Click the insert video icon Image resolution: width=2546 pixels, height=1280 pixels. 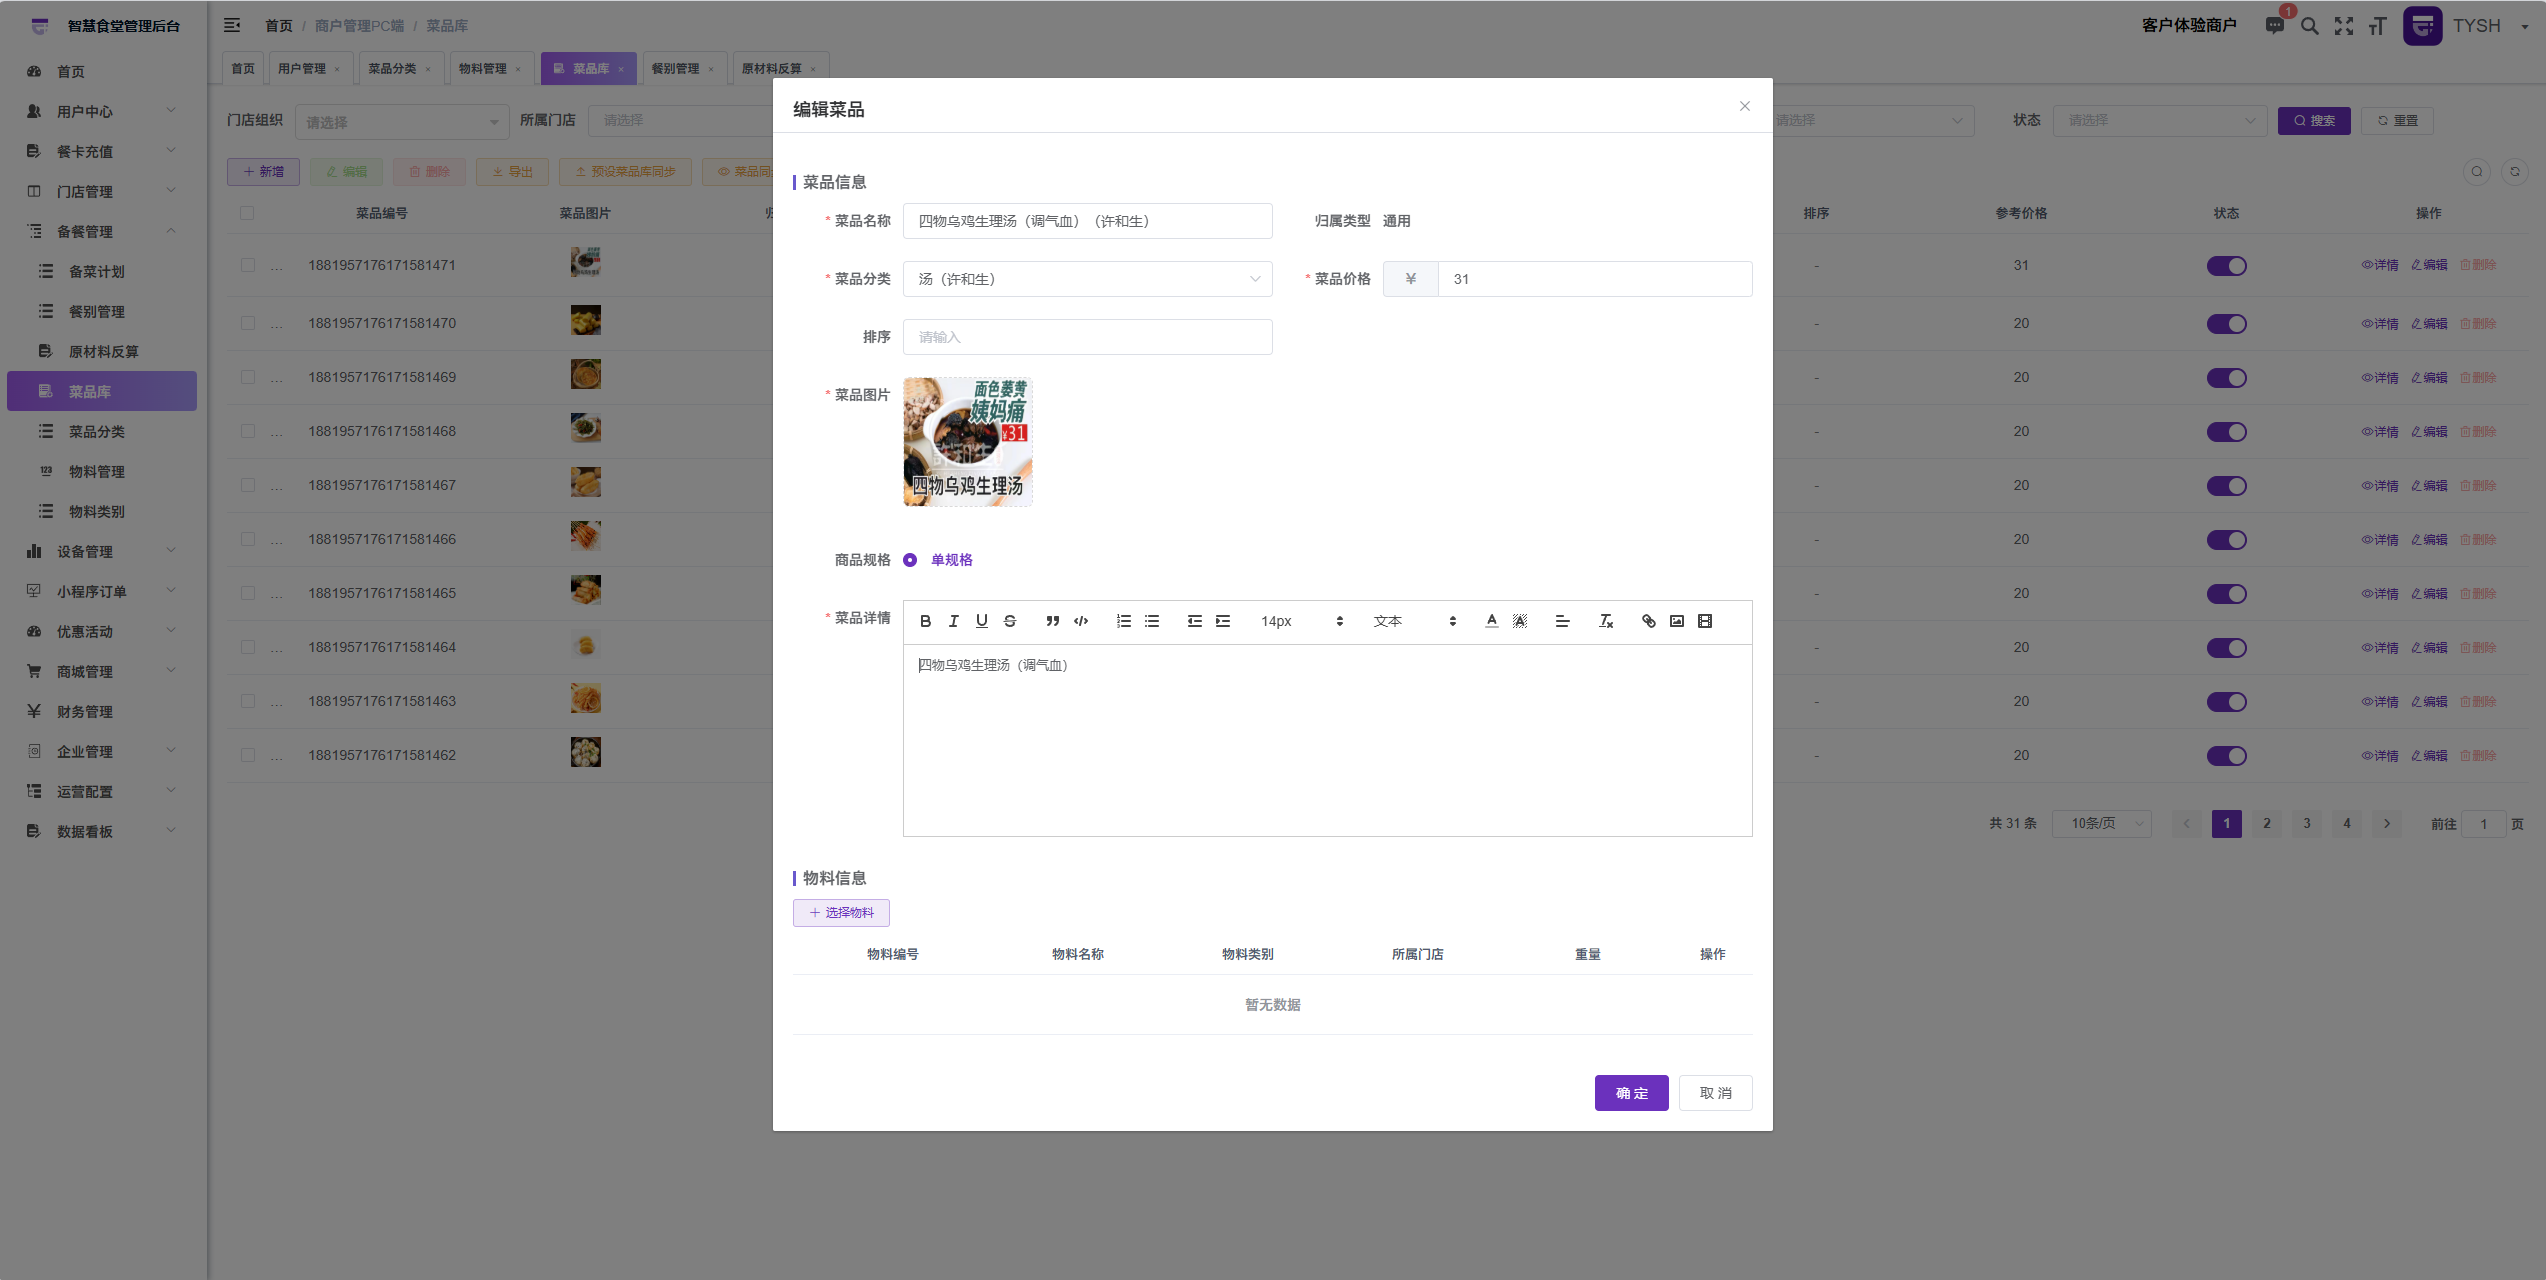1705,621
